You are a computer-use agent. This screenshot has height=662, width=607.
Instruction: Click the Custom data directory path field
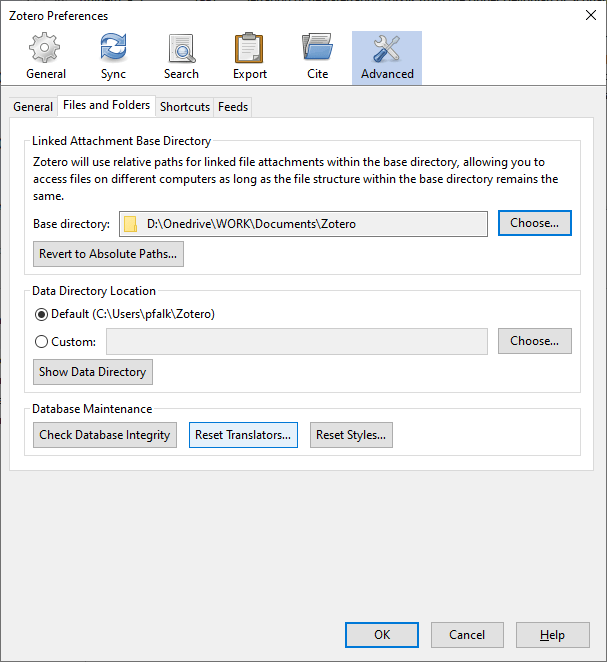[x=297, y=342]
